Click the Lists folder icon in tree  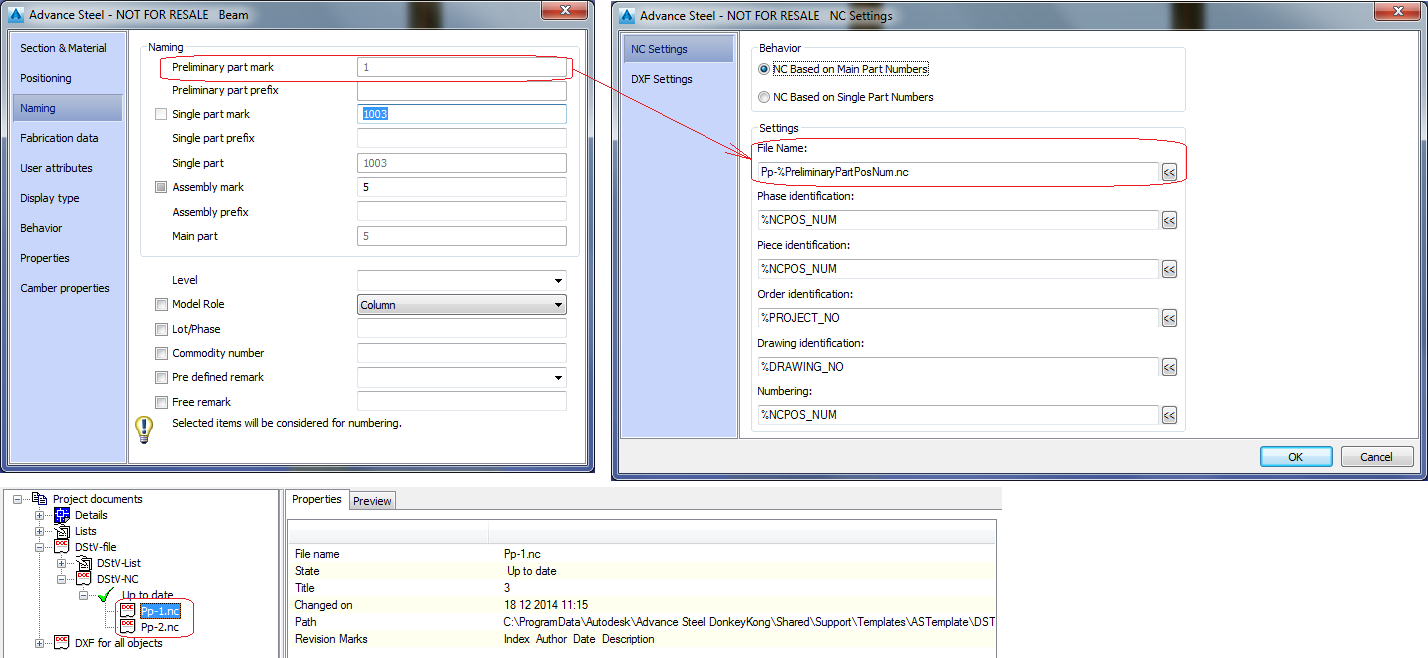[x=62, y=531]
